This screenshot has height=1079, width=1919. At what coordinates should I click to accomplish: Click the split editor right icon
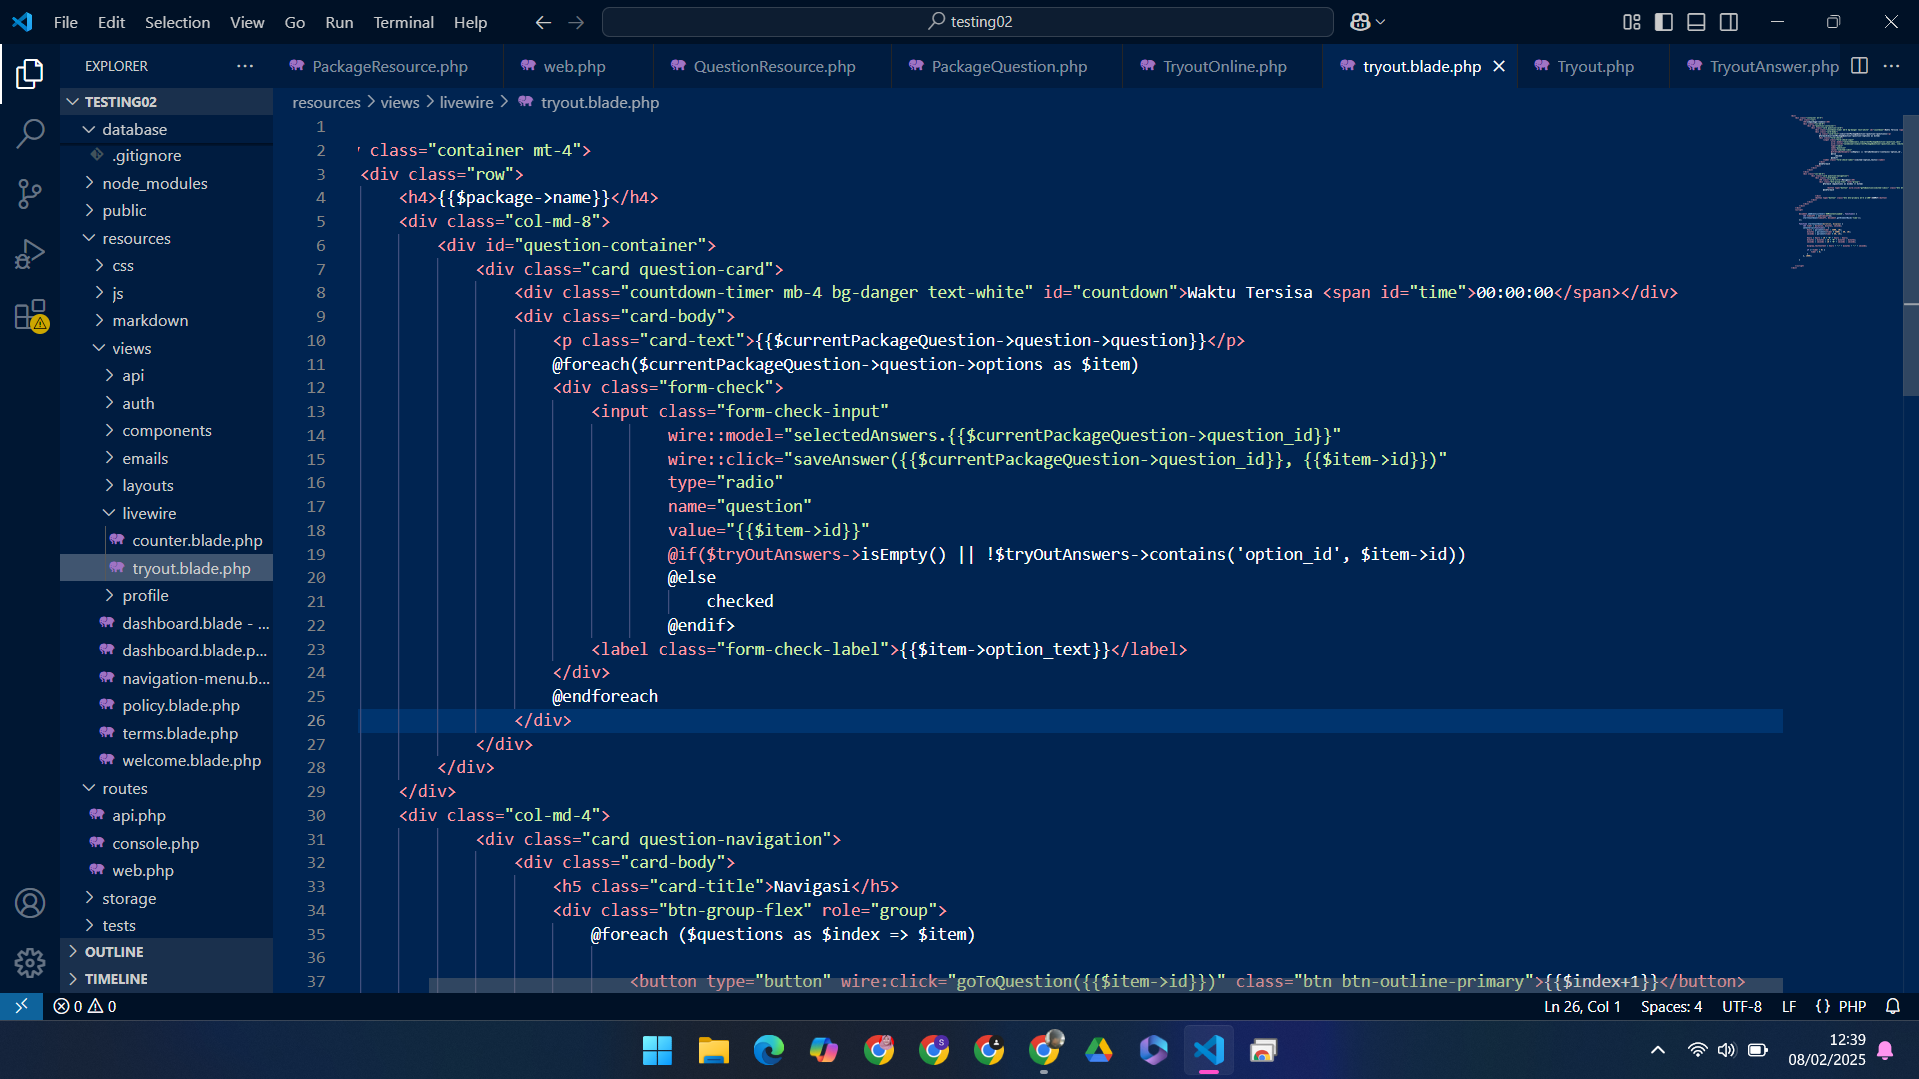pos(1859,66)
